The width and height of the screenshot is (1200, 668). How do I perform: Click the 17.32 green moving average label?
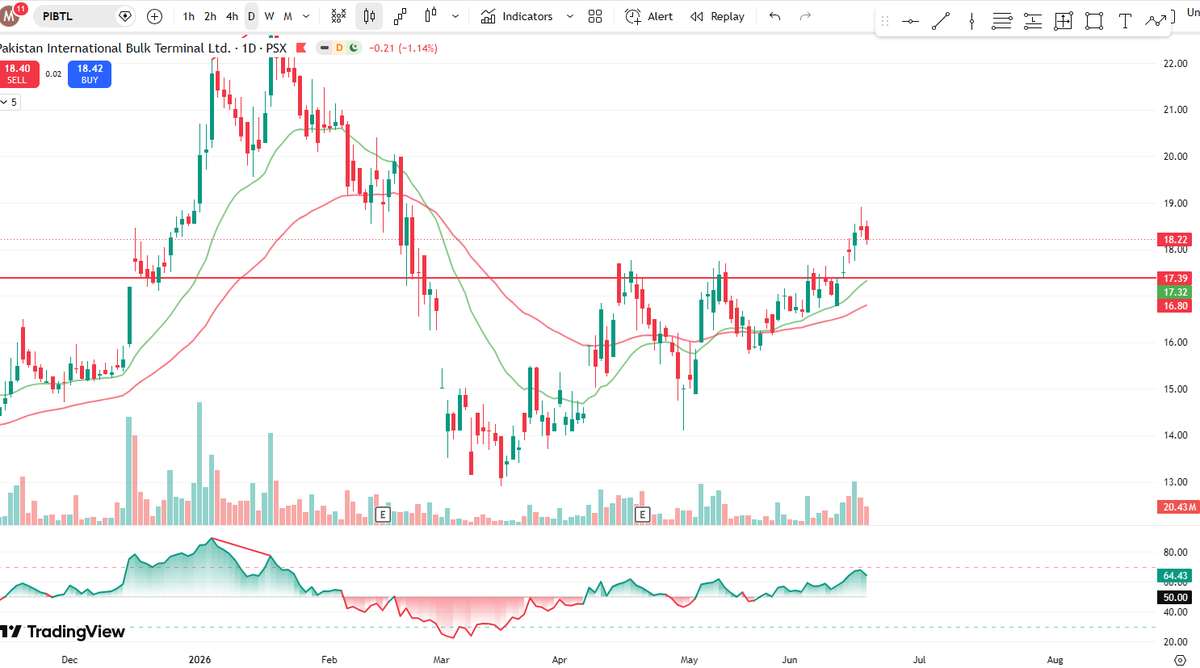coord(1175,292)
